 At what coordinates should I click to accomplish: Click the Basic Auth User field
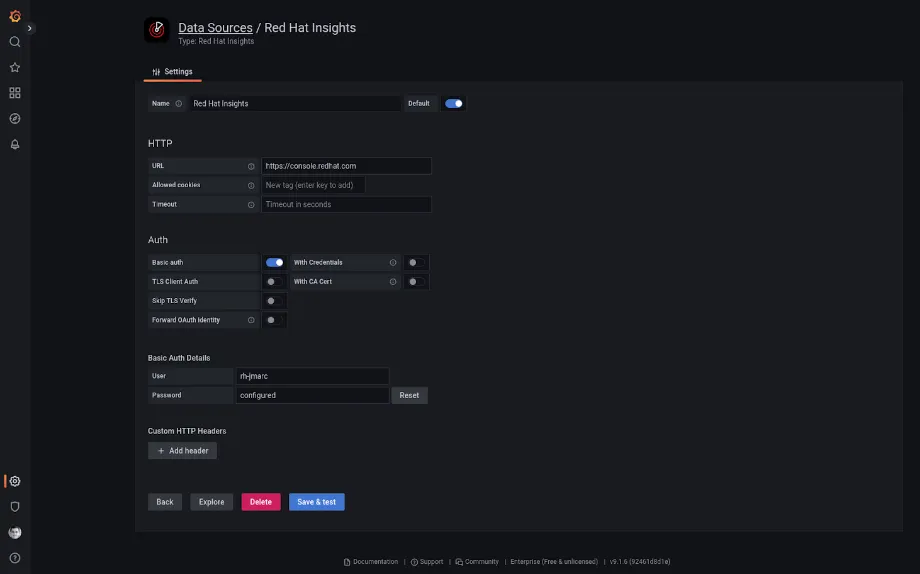[312, 376]
